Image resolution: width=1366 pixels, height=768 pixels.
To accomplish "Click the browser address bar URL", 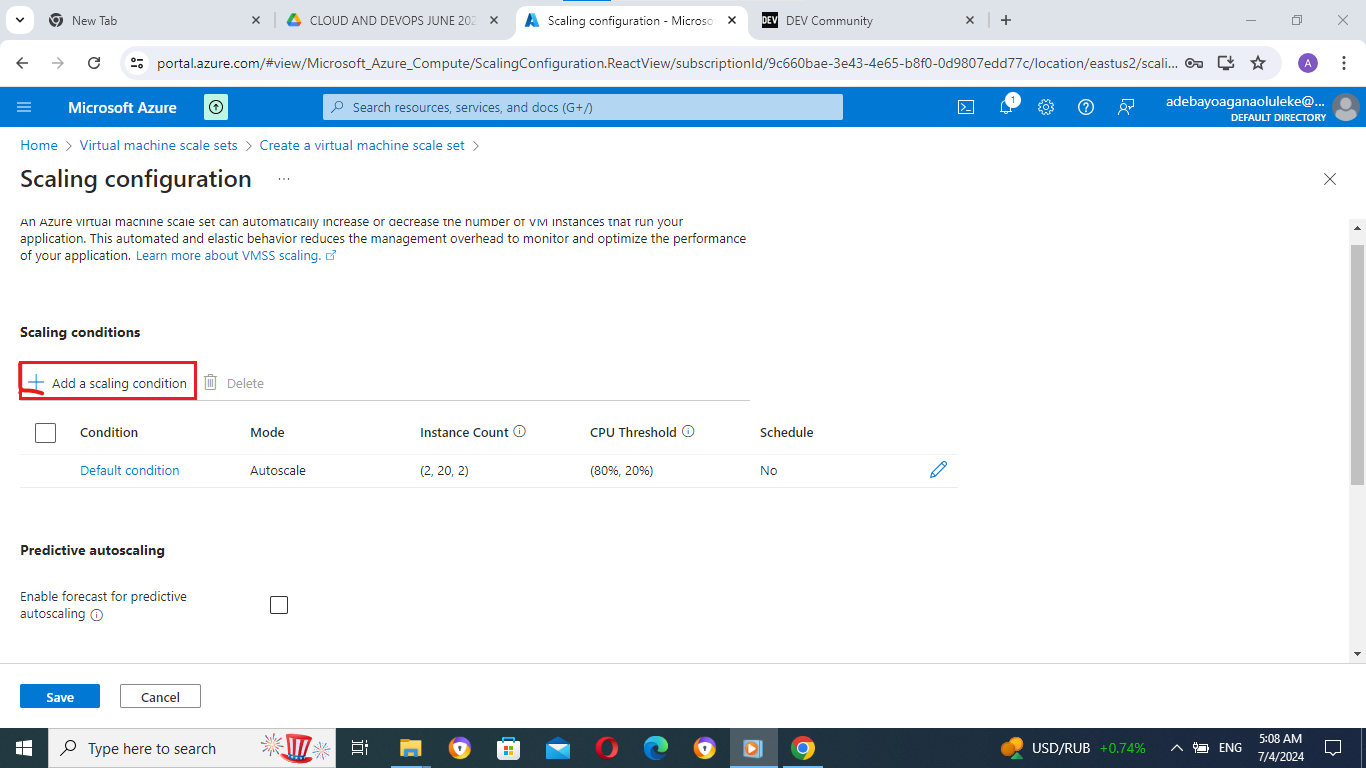I will click(667, 63).
